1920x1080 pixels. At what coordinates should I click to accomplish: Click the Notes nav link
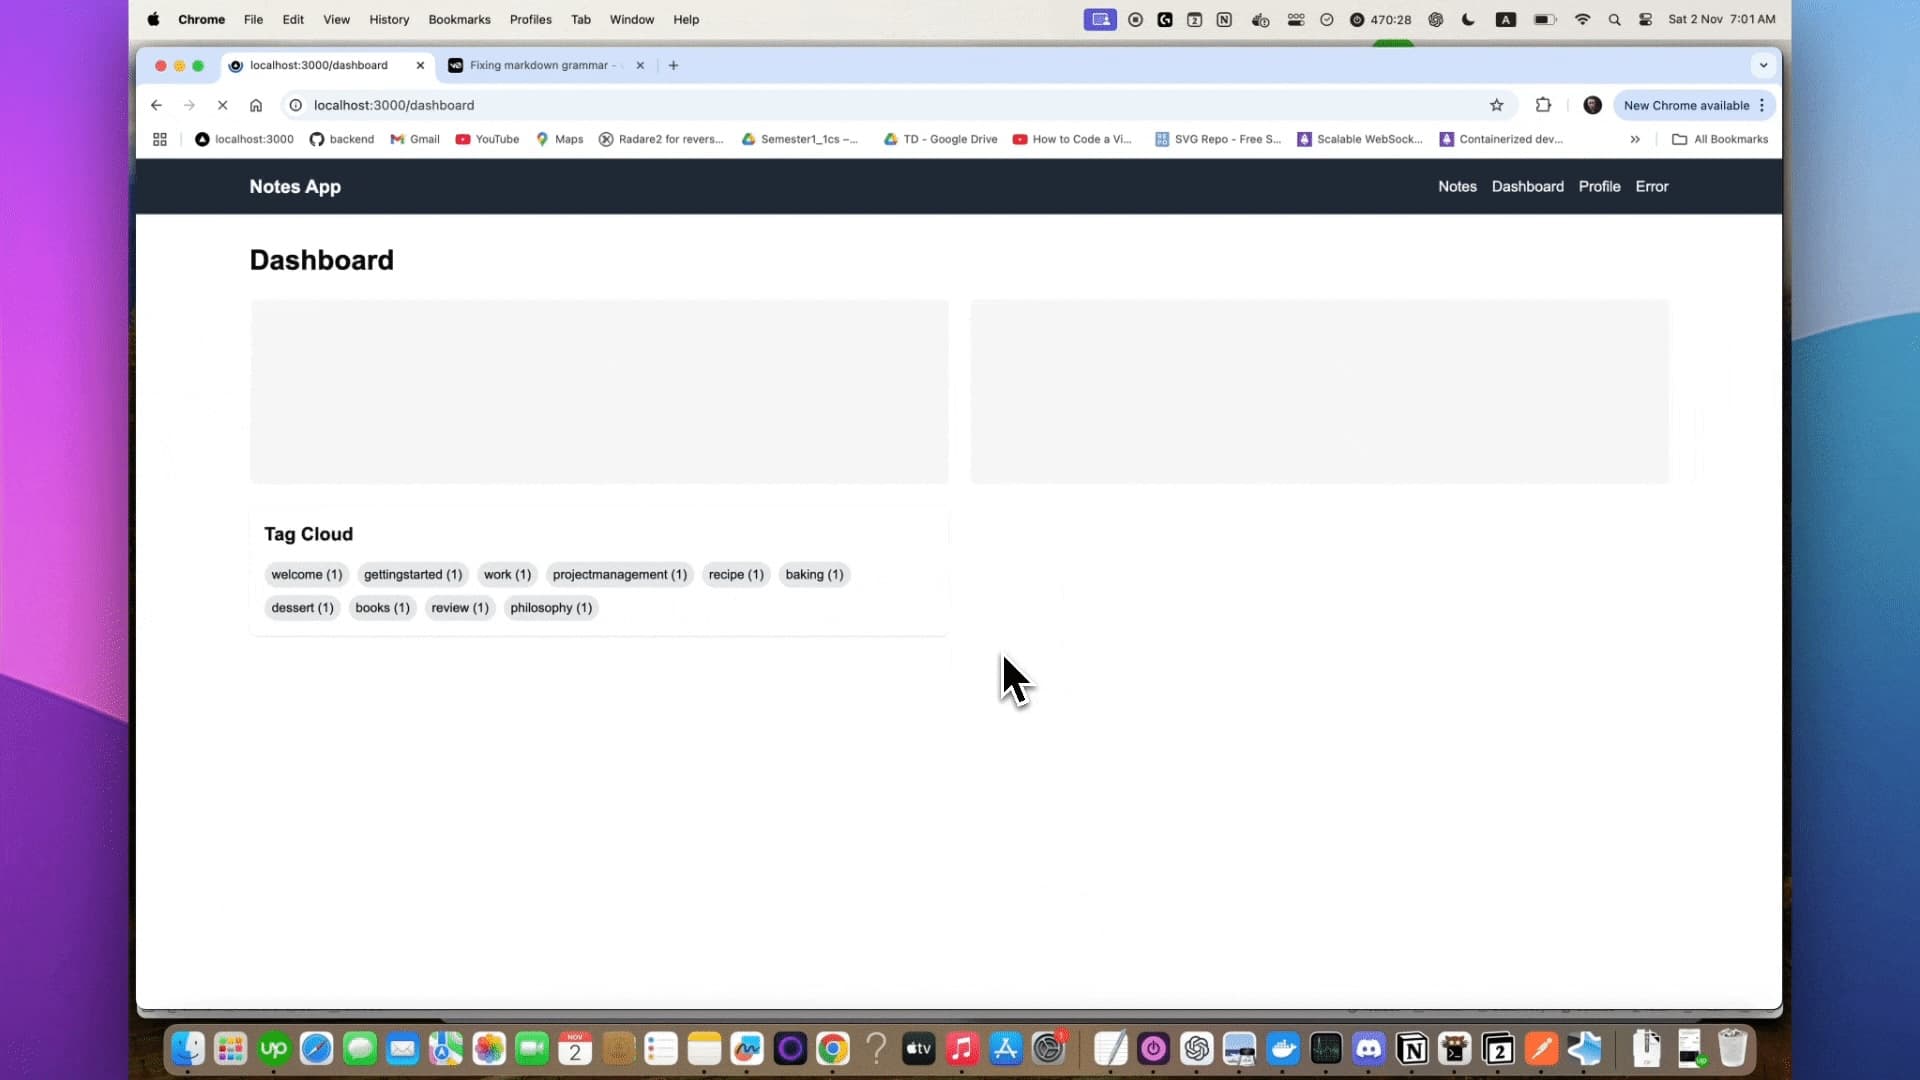pos(1457,186)
